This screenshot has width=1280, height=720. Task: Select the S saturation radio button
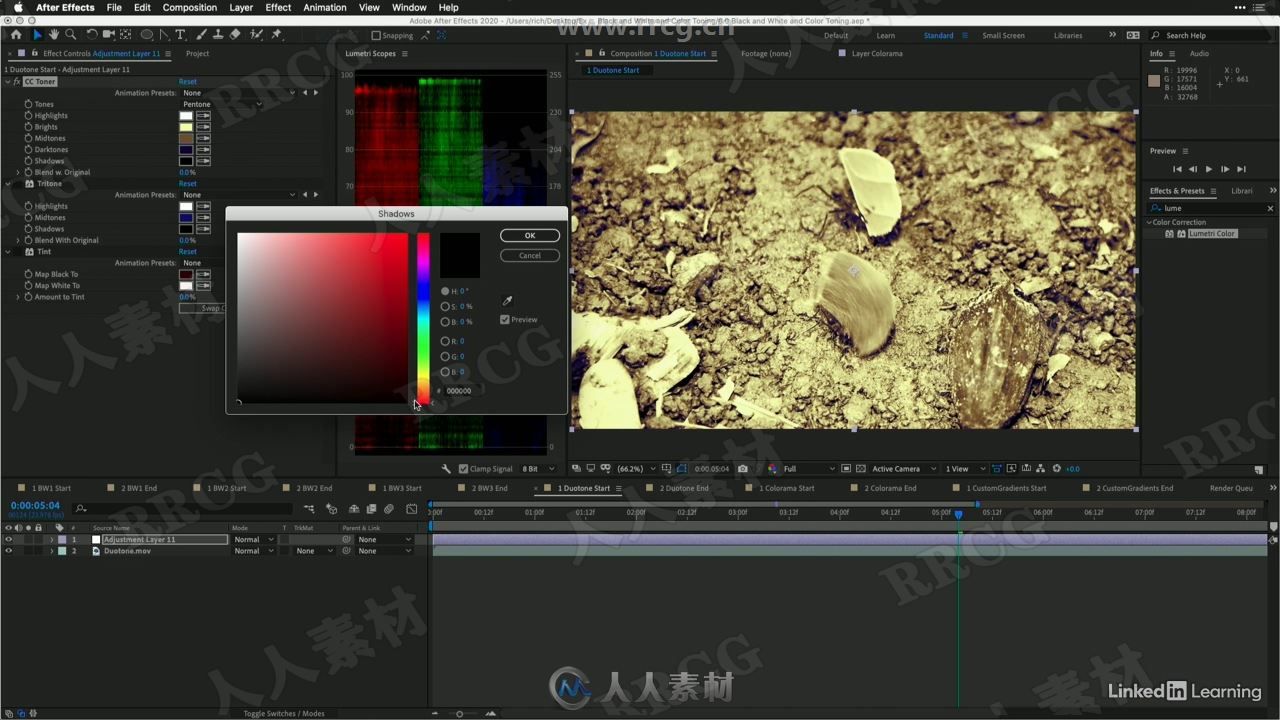click(x=445, y=306)
